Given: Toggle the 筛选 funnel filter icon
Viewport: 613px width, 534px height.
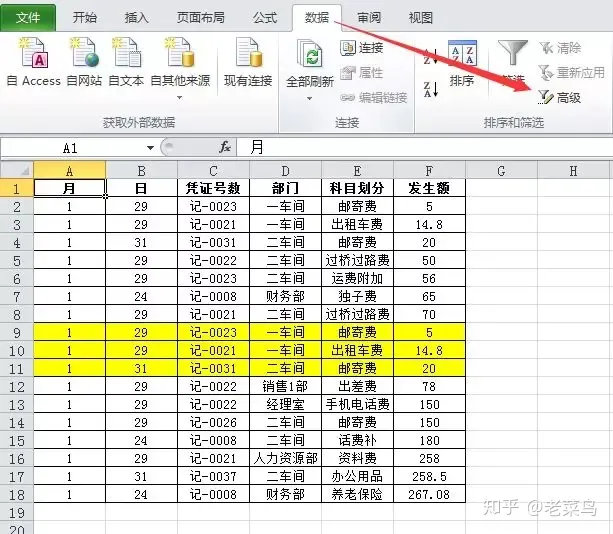Looking at the screenshot, I should [x=514, y=62].
